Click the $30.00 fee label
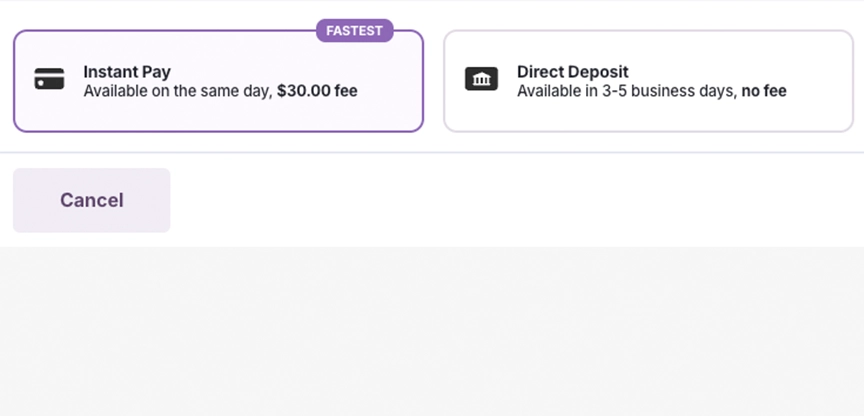Image resolution: width=864 pixels, height=416 pixels. pos(317,91)
